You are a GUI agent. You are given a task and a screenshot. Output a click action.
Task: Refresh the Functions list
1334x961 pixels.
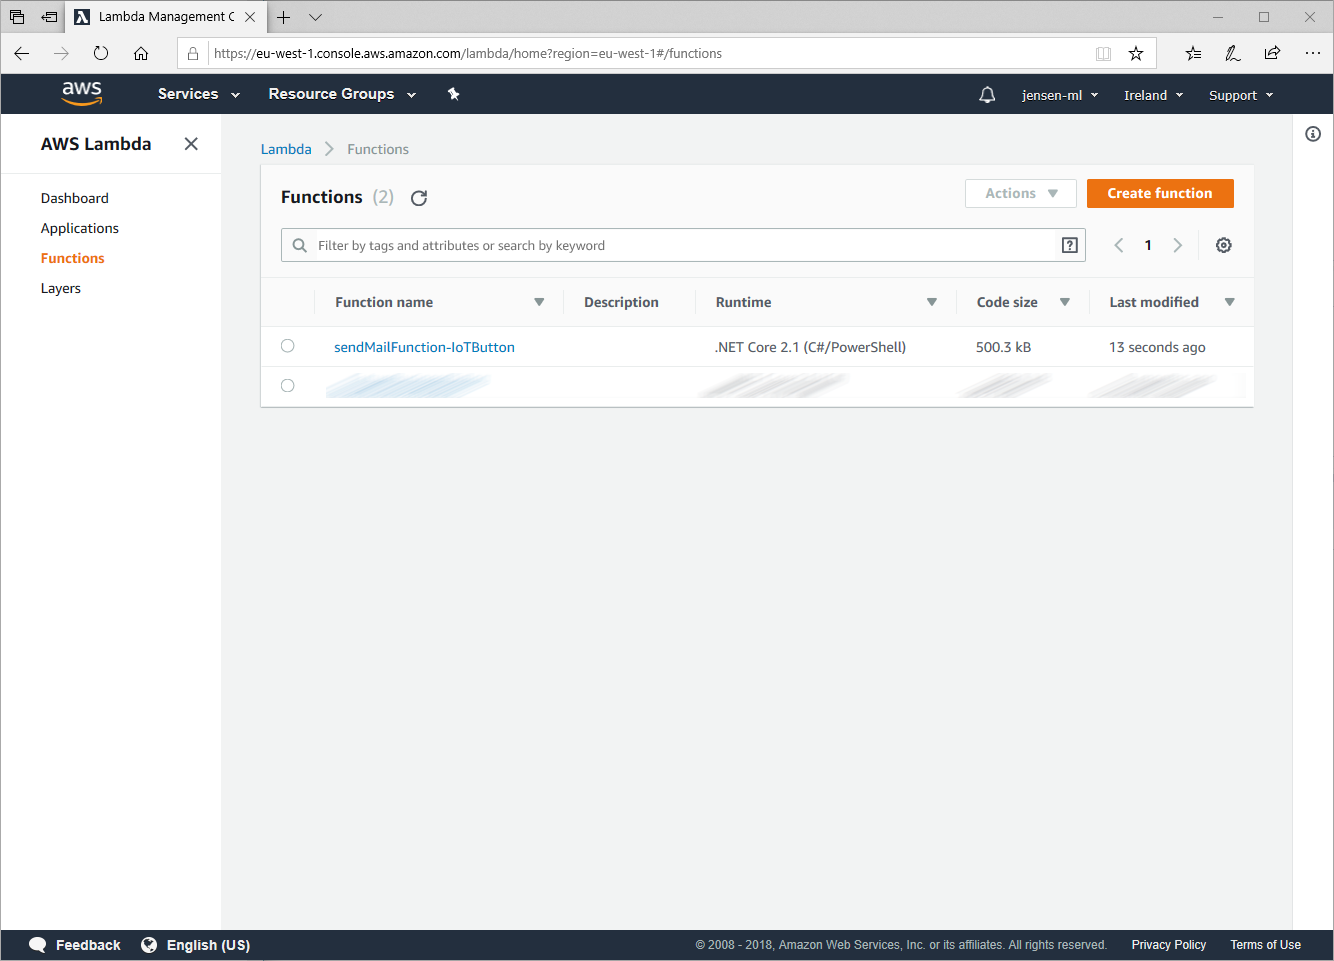click(419, 198)
